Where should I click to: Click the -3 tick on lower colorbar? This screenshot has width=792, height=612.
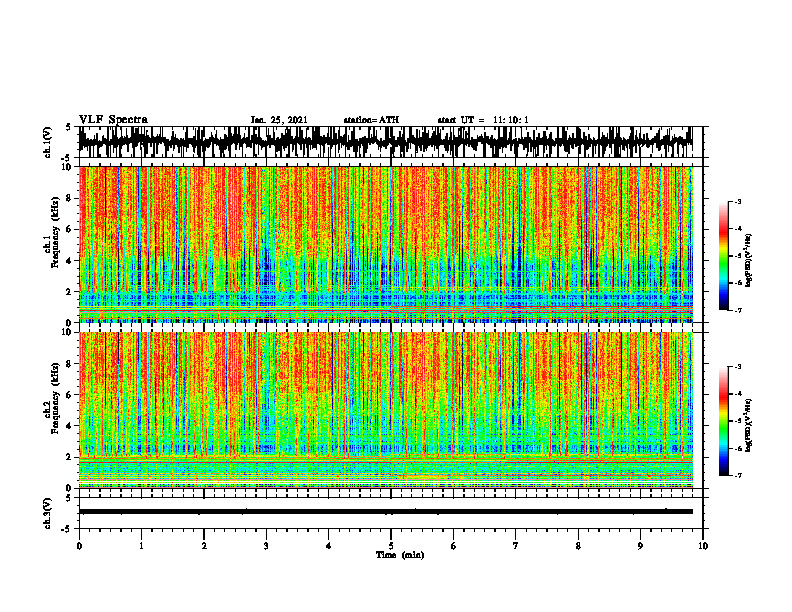tap(738, 367)
